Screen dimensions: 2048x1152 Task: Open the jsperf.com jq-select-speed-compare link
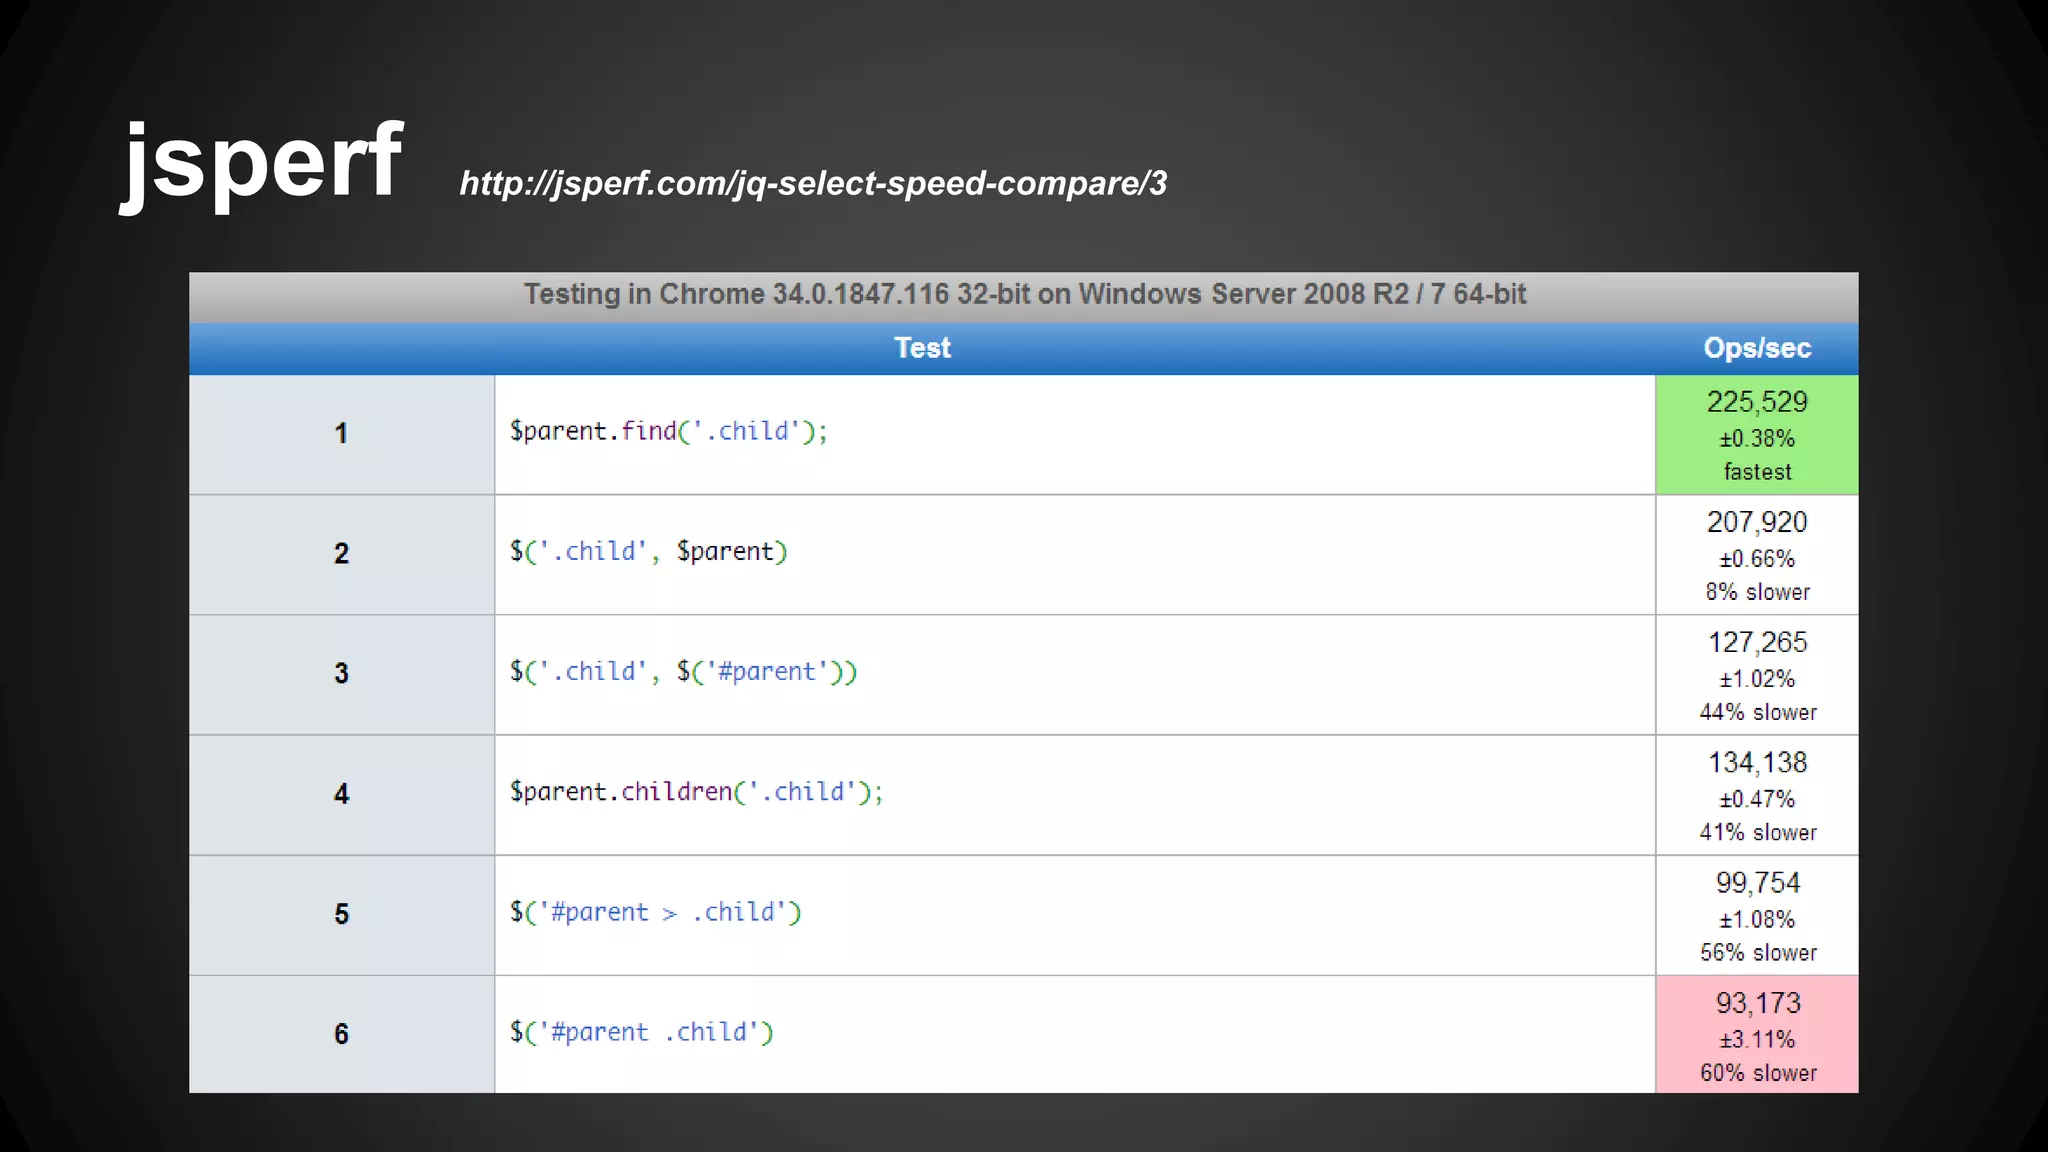813,183
